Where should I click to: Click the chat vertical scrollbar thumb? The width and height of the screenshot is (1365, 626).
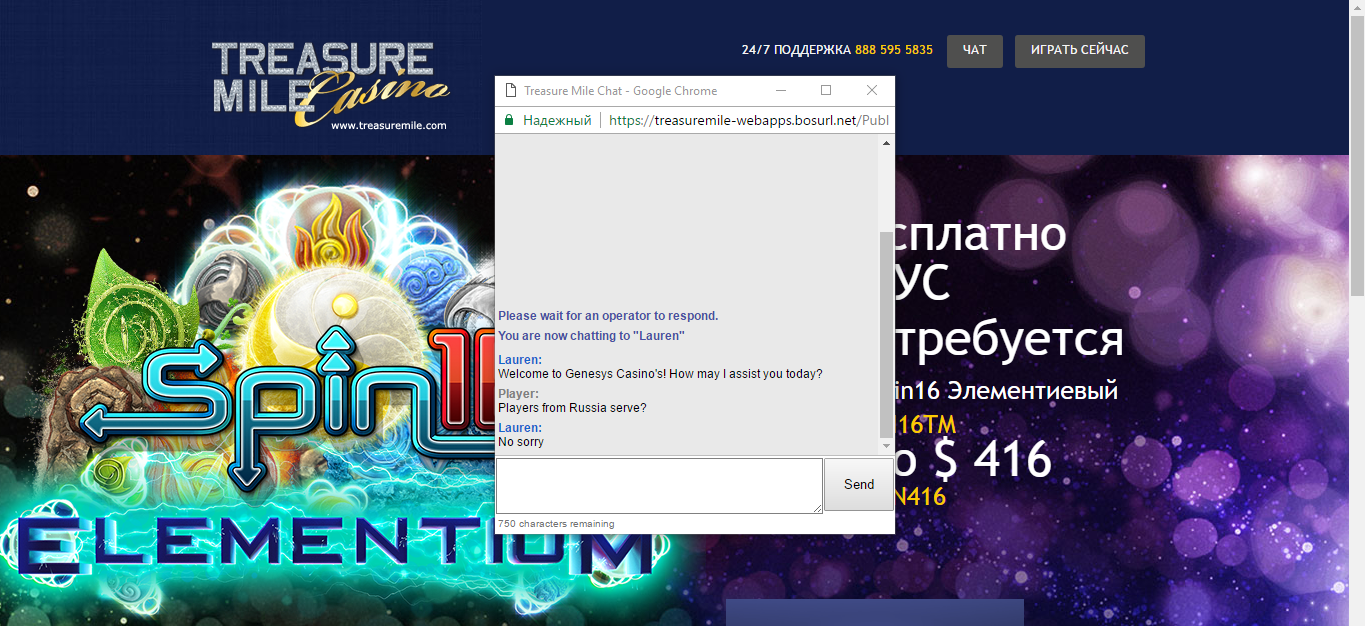pos(886,333)
